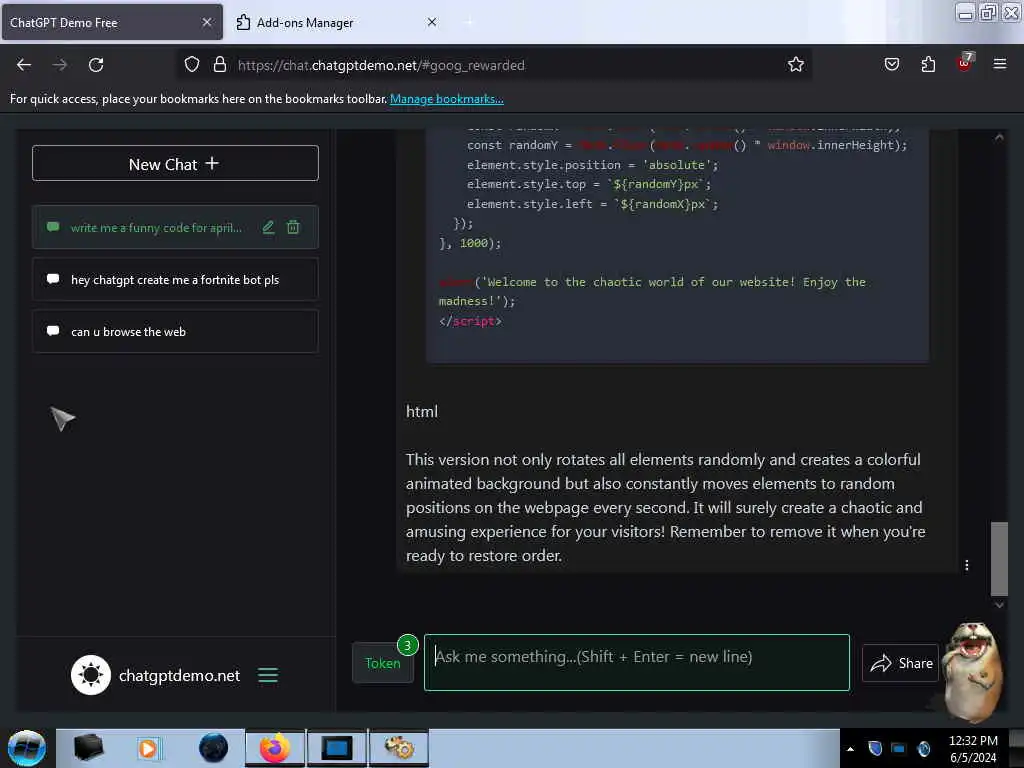Click the 'Welcome to the chaotic world' code line
This screenshot has width=1024, height=768.
pyautogui.click(x=652, y=291)
